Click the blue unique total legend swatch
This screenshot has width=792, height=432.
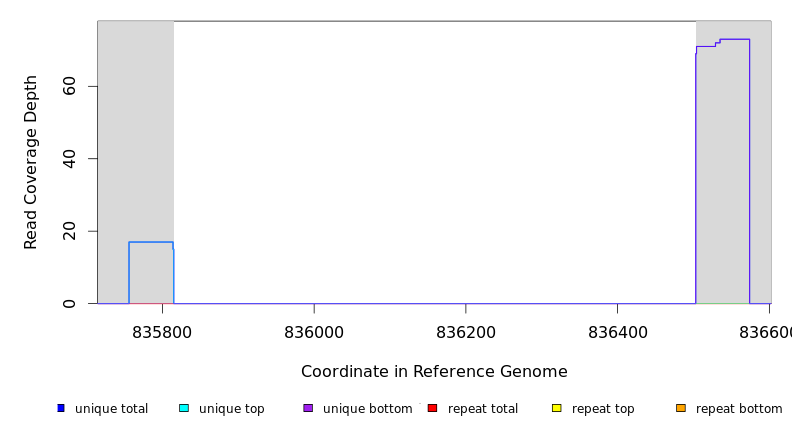pyautogui.click(x=61, y=408)
